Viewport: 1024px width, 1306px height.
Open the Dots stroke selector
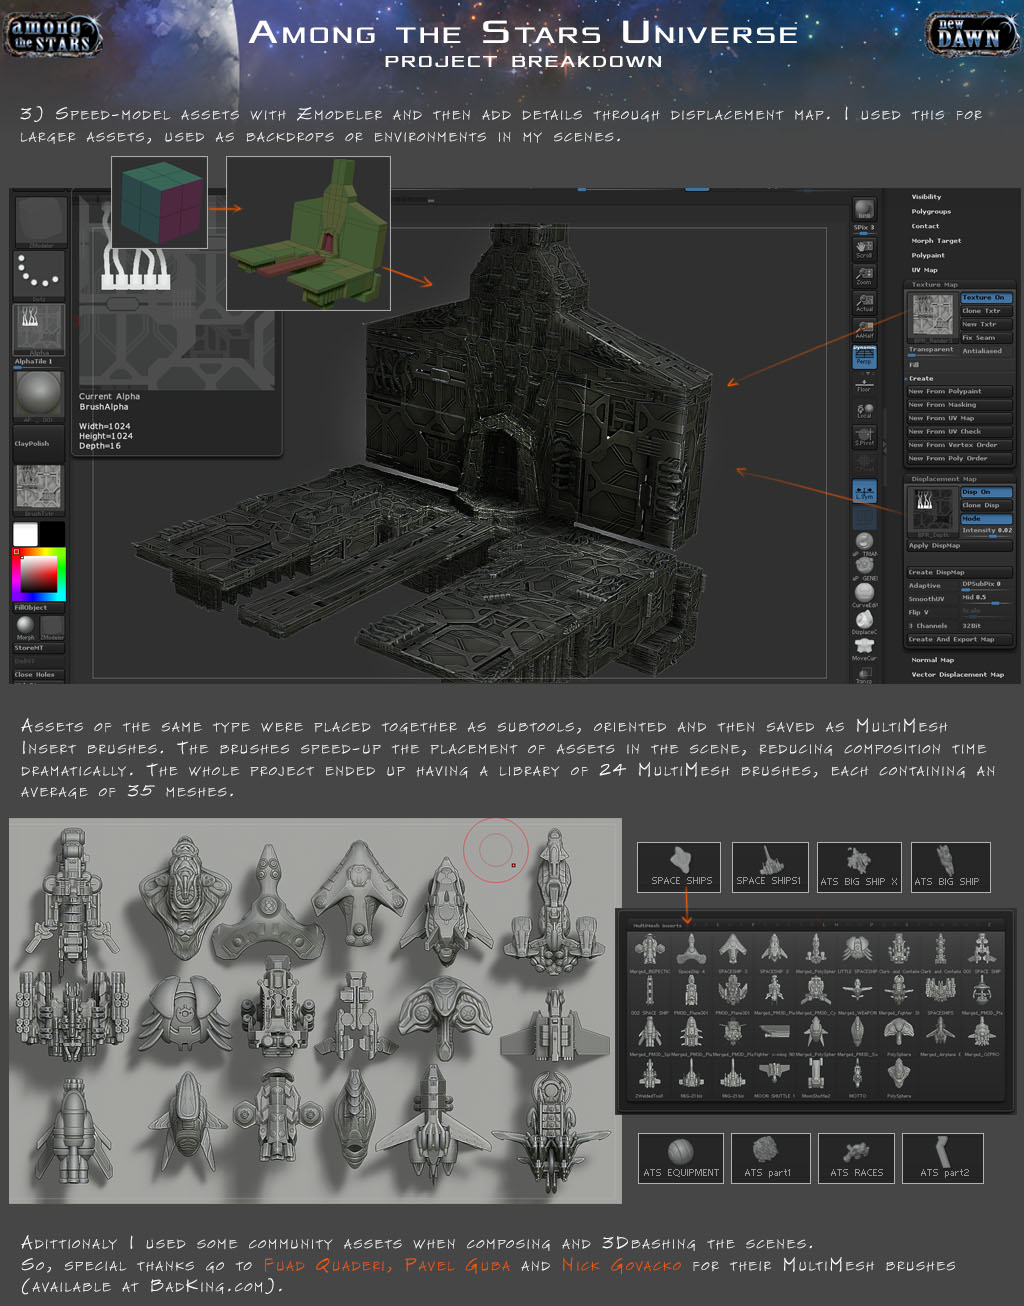point(40,275)
